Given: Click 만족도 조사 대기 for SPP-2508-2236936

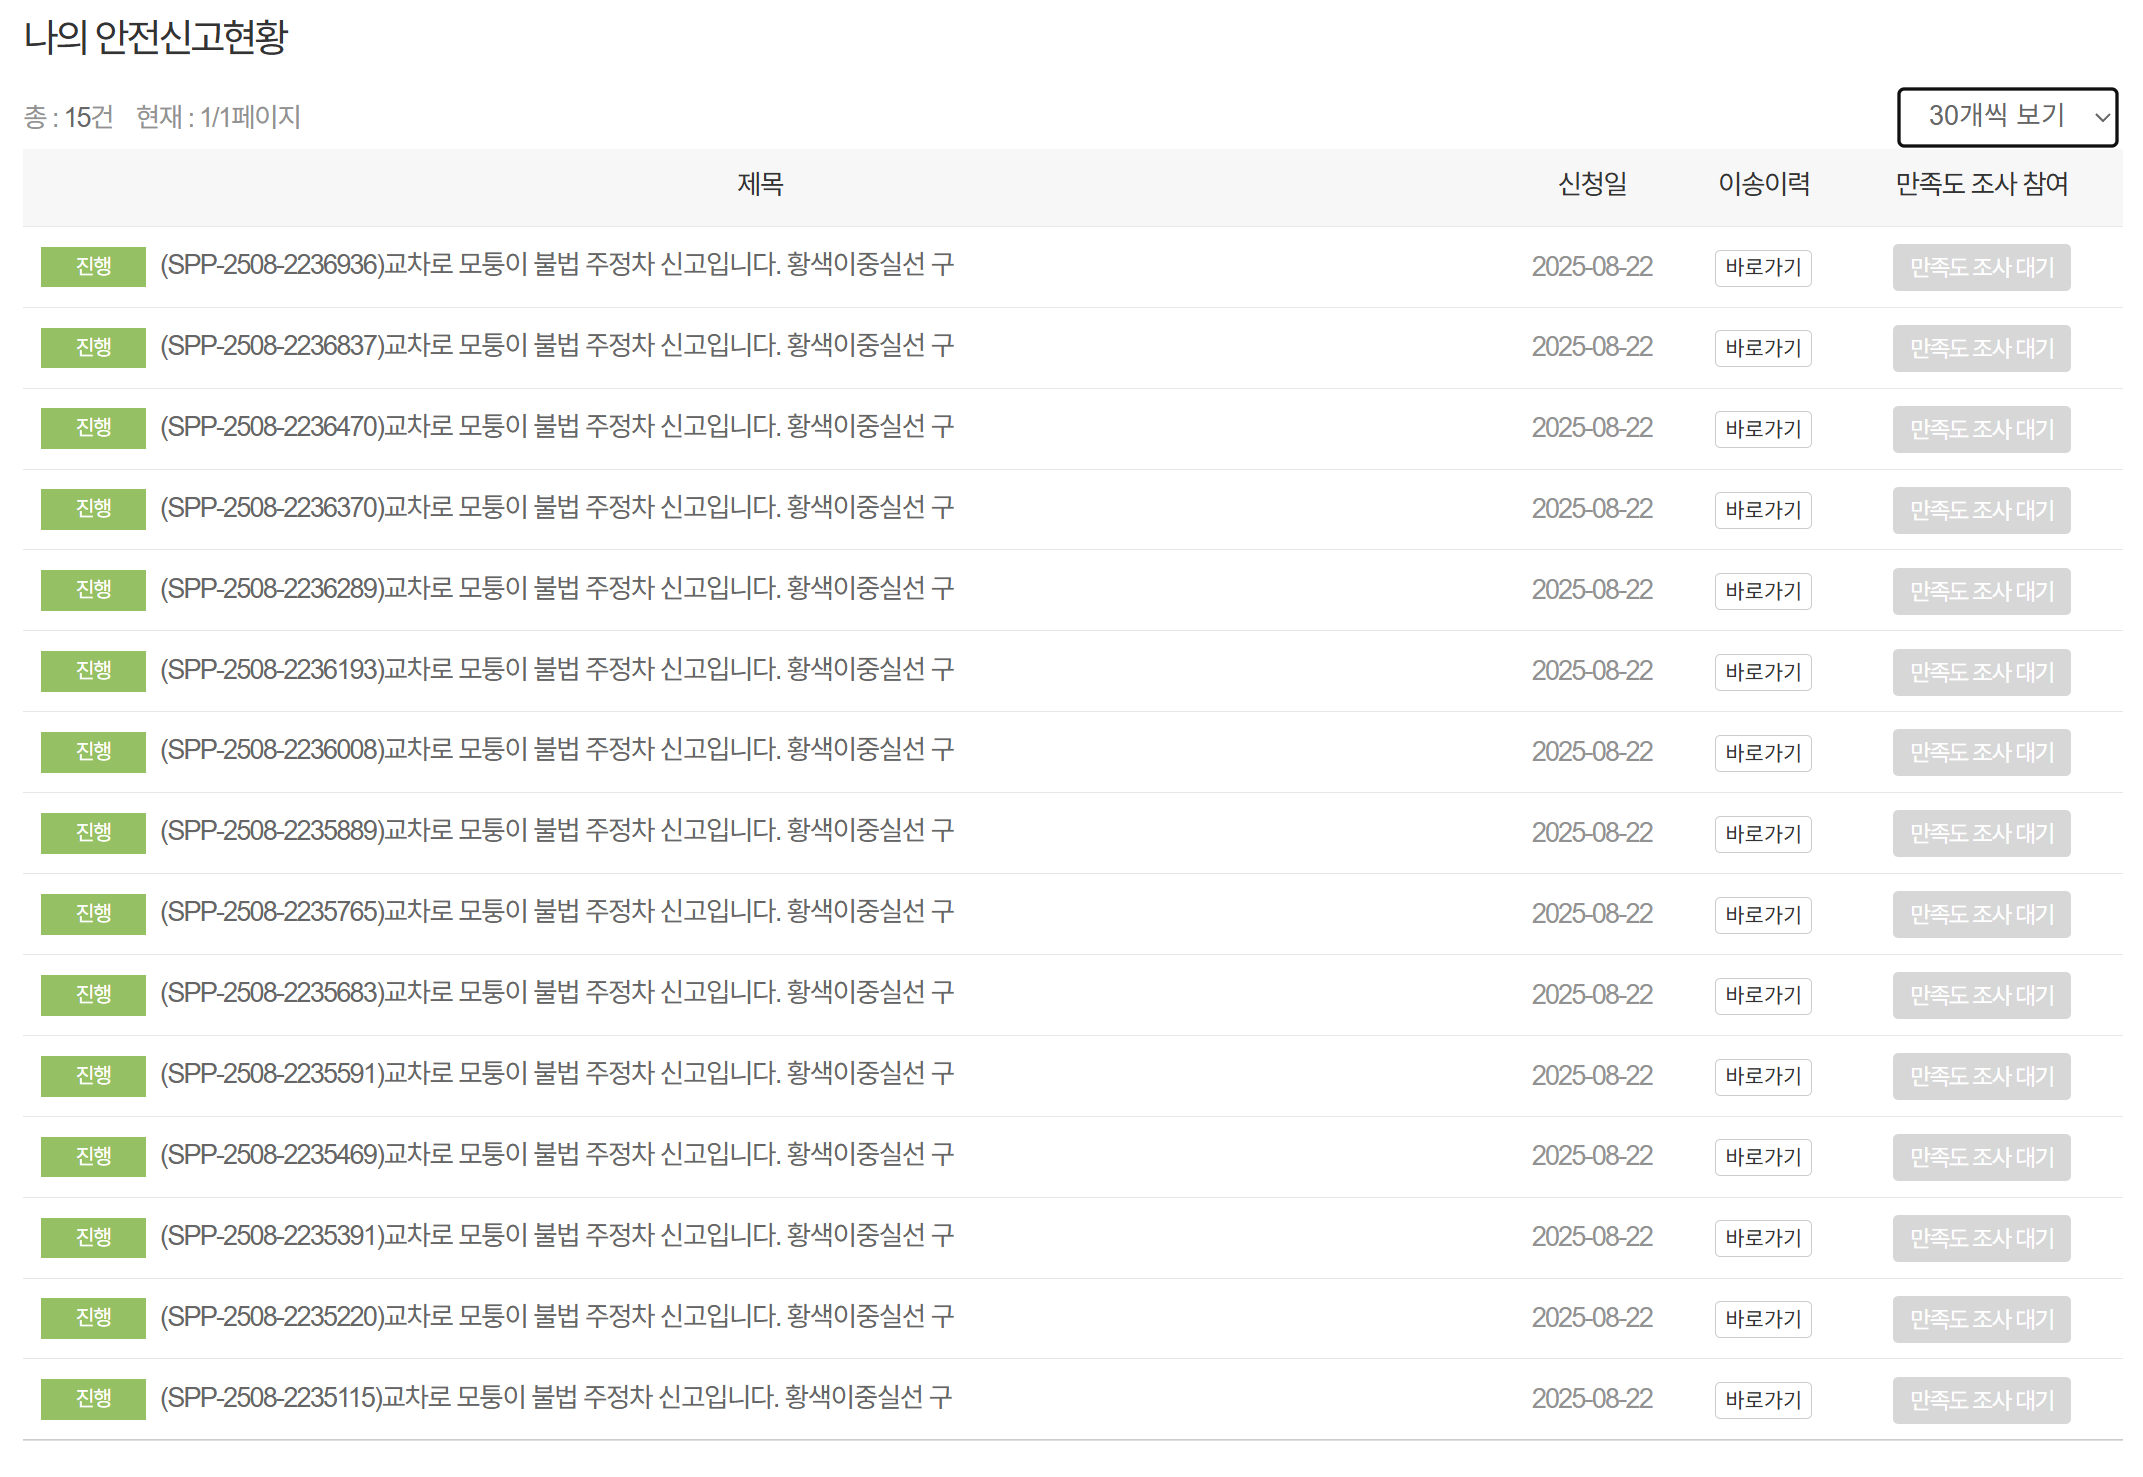Looking at the screenshot, I should tap(1980, 267).
